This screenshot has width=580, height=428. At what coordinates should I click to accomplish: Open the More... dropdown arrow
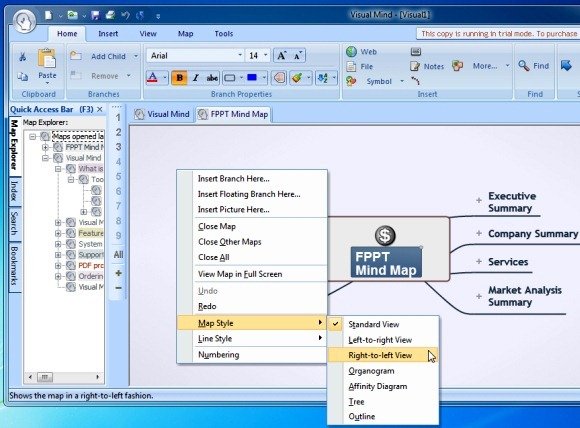(508, 65)
